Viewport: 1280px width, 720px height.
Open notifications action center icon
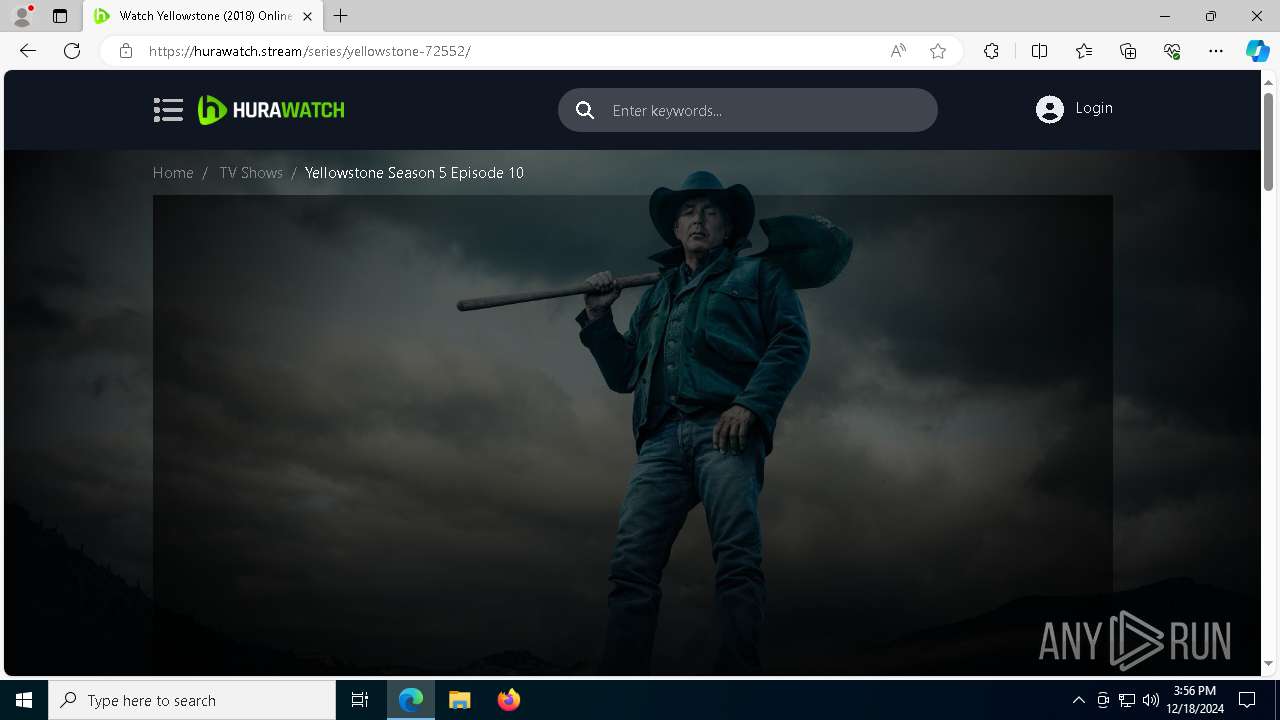[x=1247, y=700]
